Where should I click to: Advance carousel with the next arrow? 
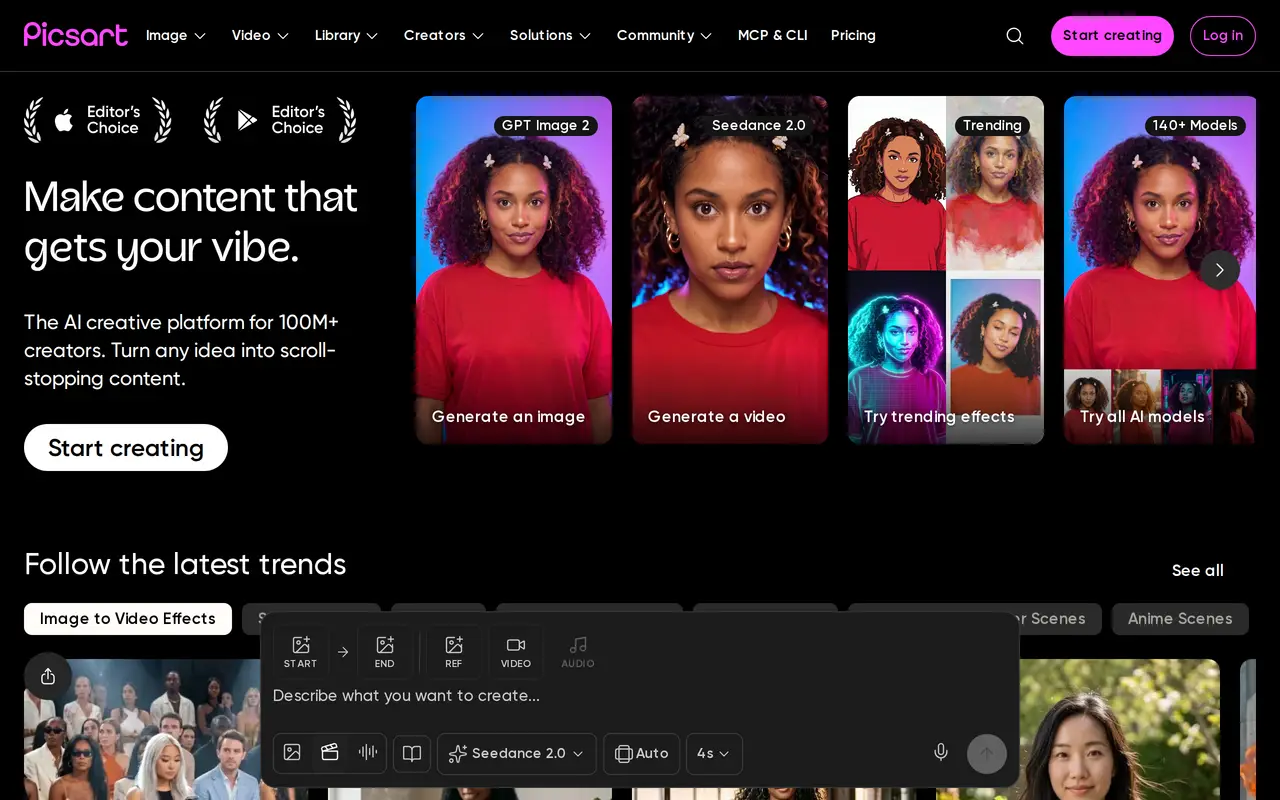pyautogui.click(x=1219, y=270)
